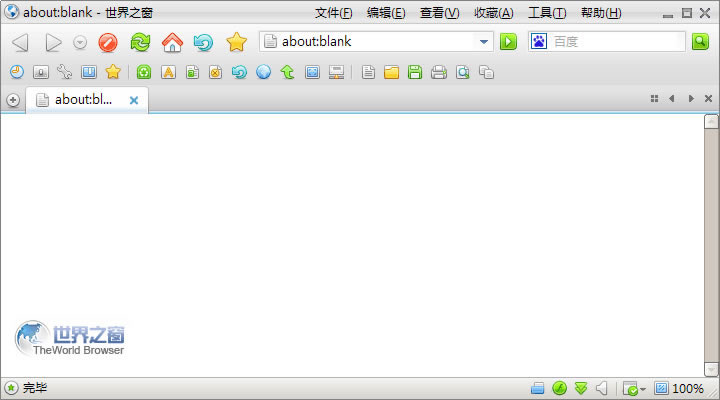Click the tab bar left arrow

(672, 99)
